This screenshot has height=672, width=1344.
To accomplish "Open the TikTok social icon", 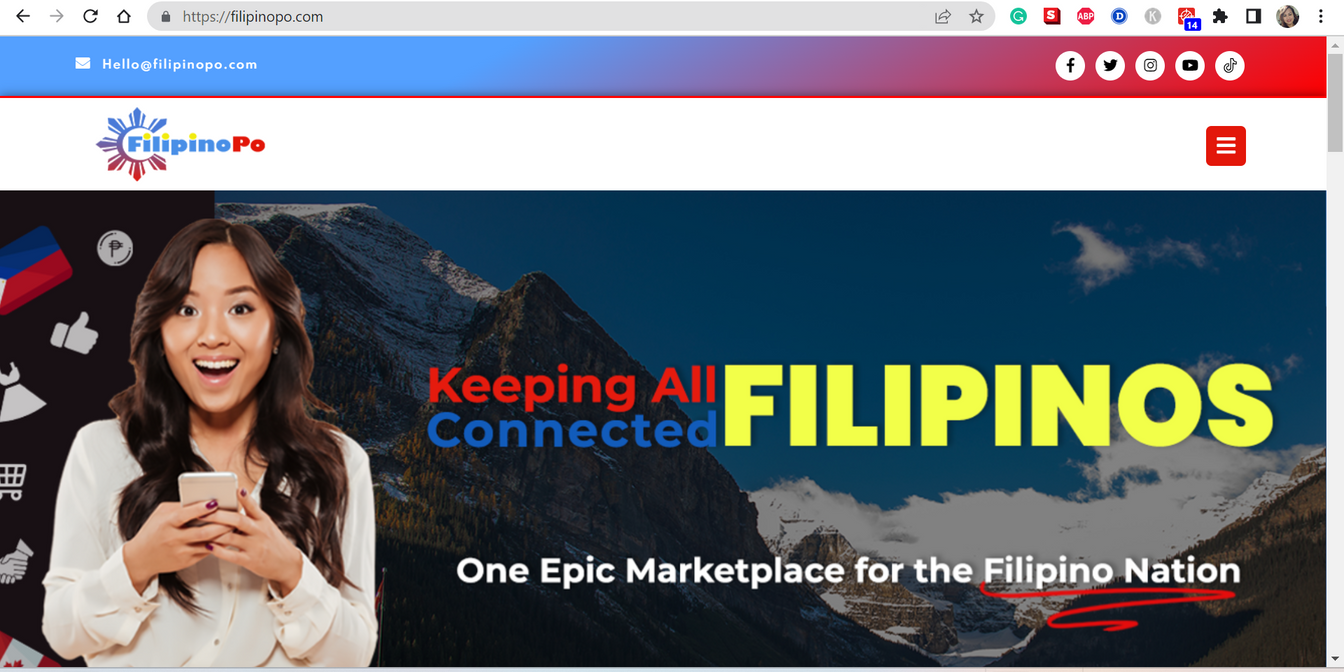I will coord(1230,66).
